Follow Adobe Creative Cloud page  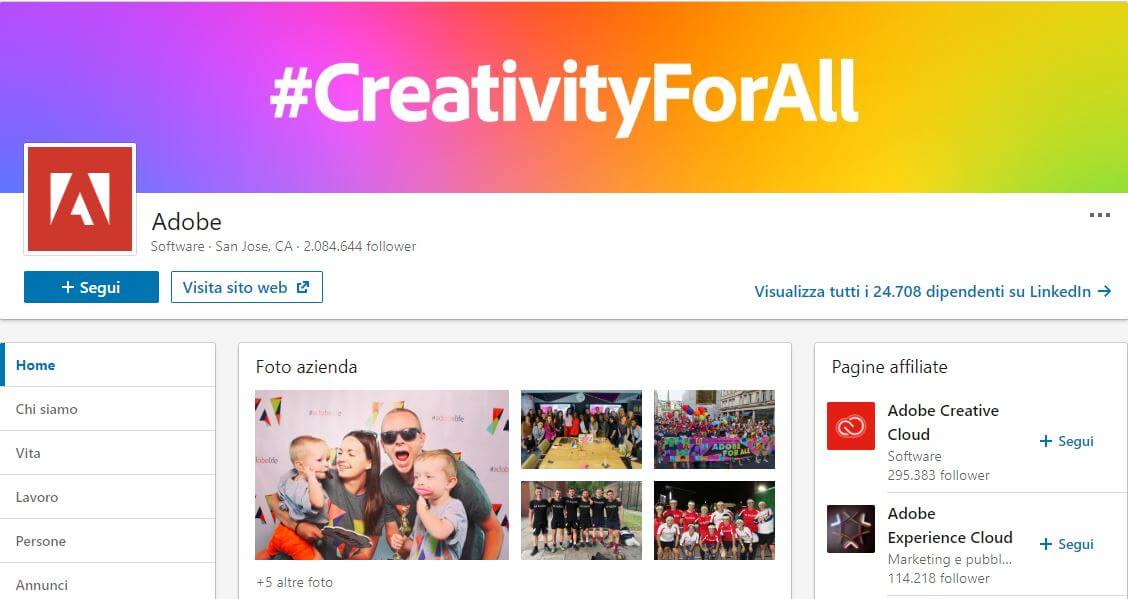pos(1066,441)
